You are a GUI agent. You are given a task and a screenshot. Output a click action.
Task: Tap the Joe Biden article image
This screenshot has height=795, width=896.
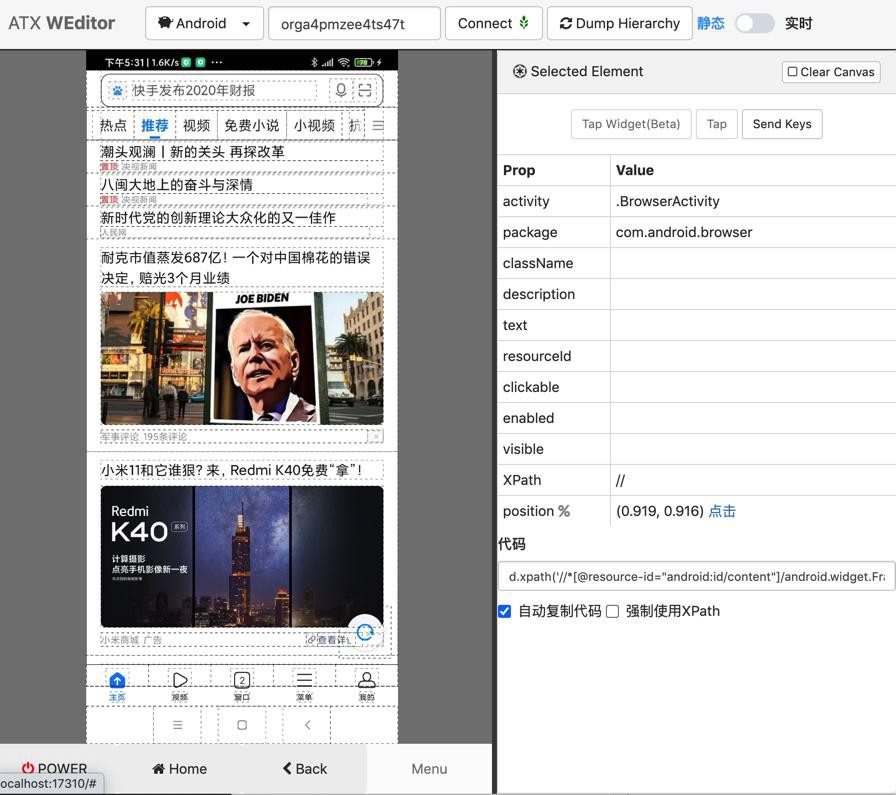[242, 358]
